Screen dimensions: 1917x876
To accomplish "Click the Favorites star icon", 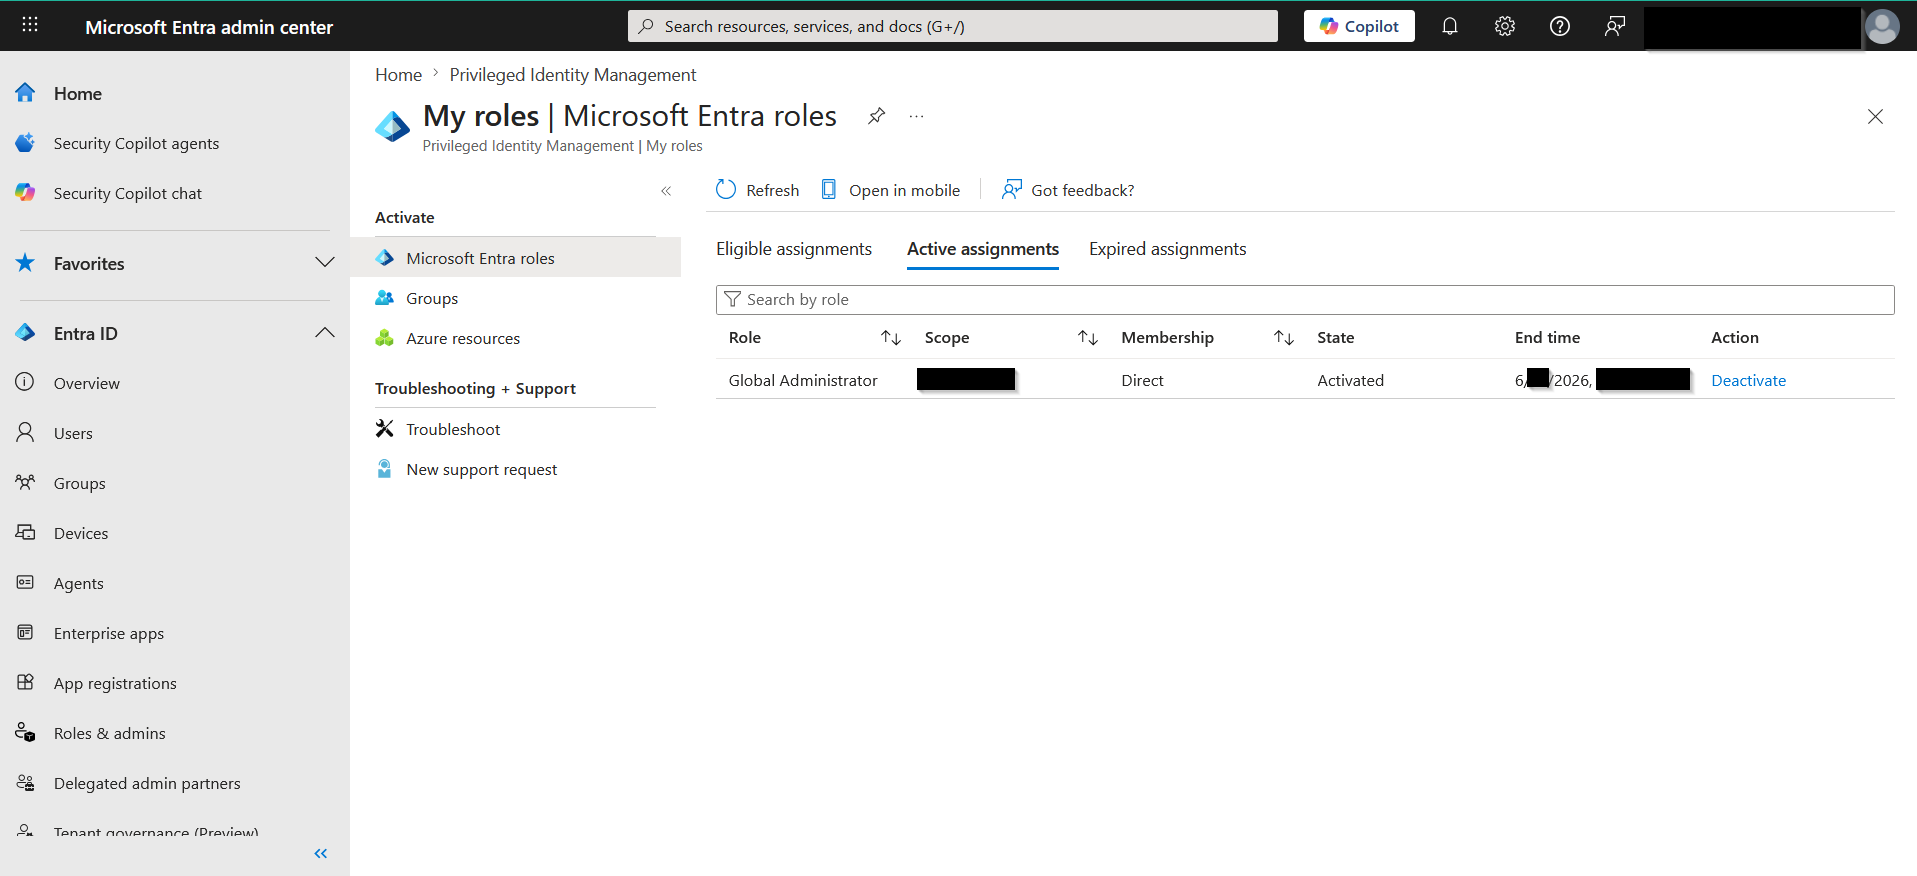I will coord(25,263).
